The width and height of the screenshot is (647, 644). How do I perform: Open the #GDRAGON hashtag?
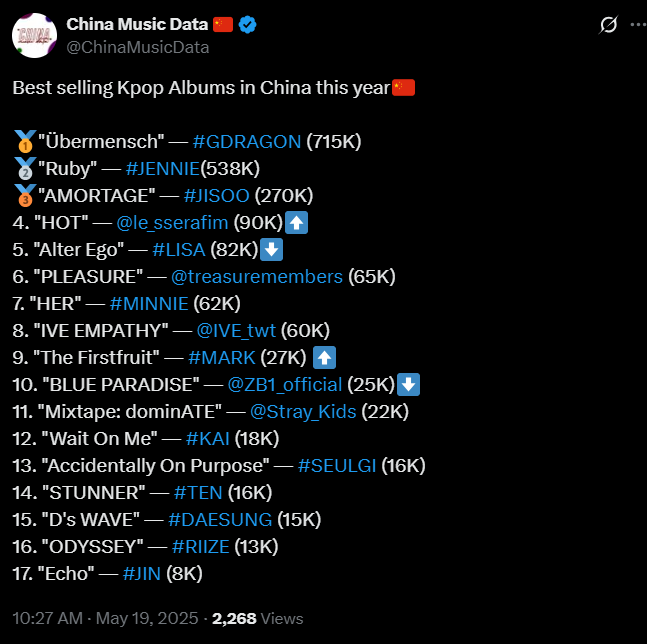pyautogui.click(x=247, y=142)
